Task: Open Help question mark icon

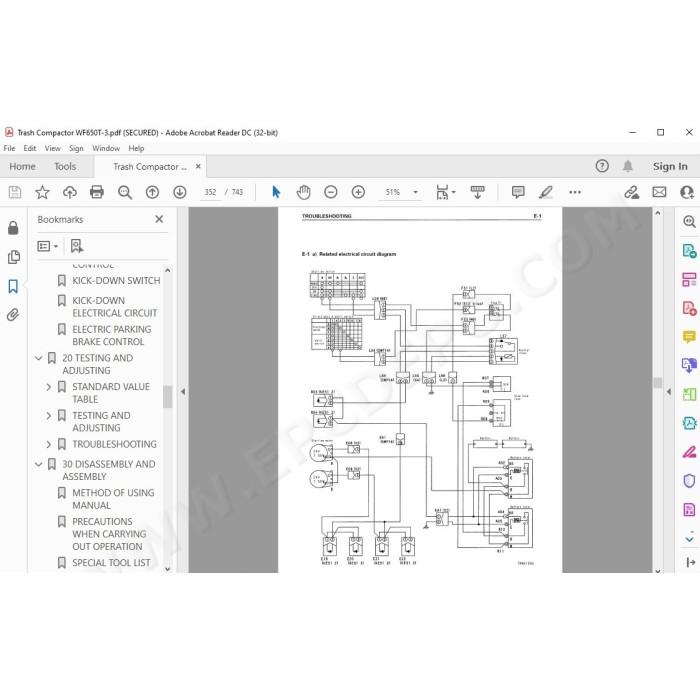Action: coord(602,166)
